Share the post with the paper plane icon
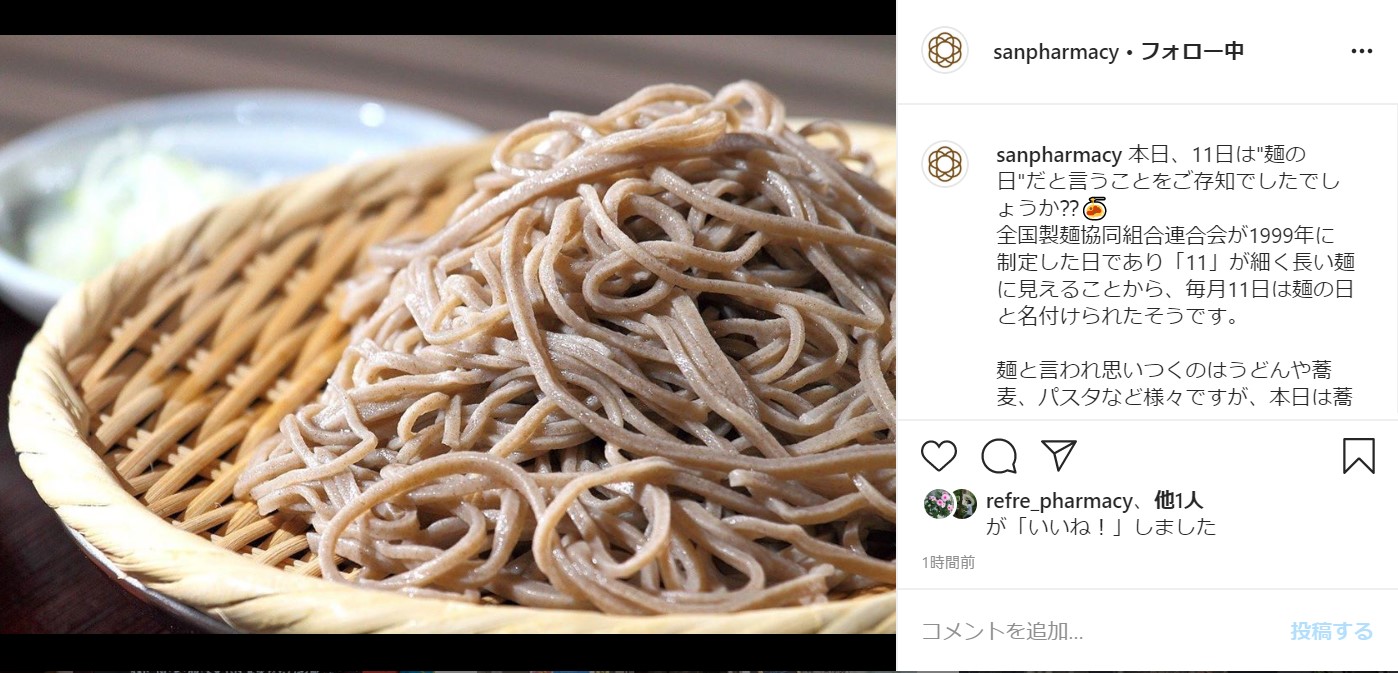This screenshot has height=673, width=1398. pos(1058,455)
